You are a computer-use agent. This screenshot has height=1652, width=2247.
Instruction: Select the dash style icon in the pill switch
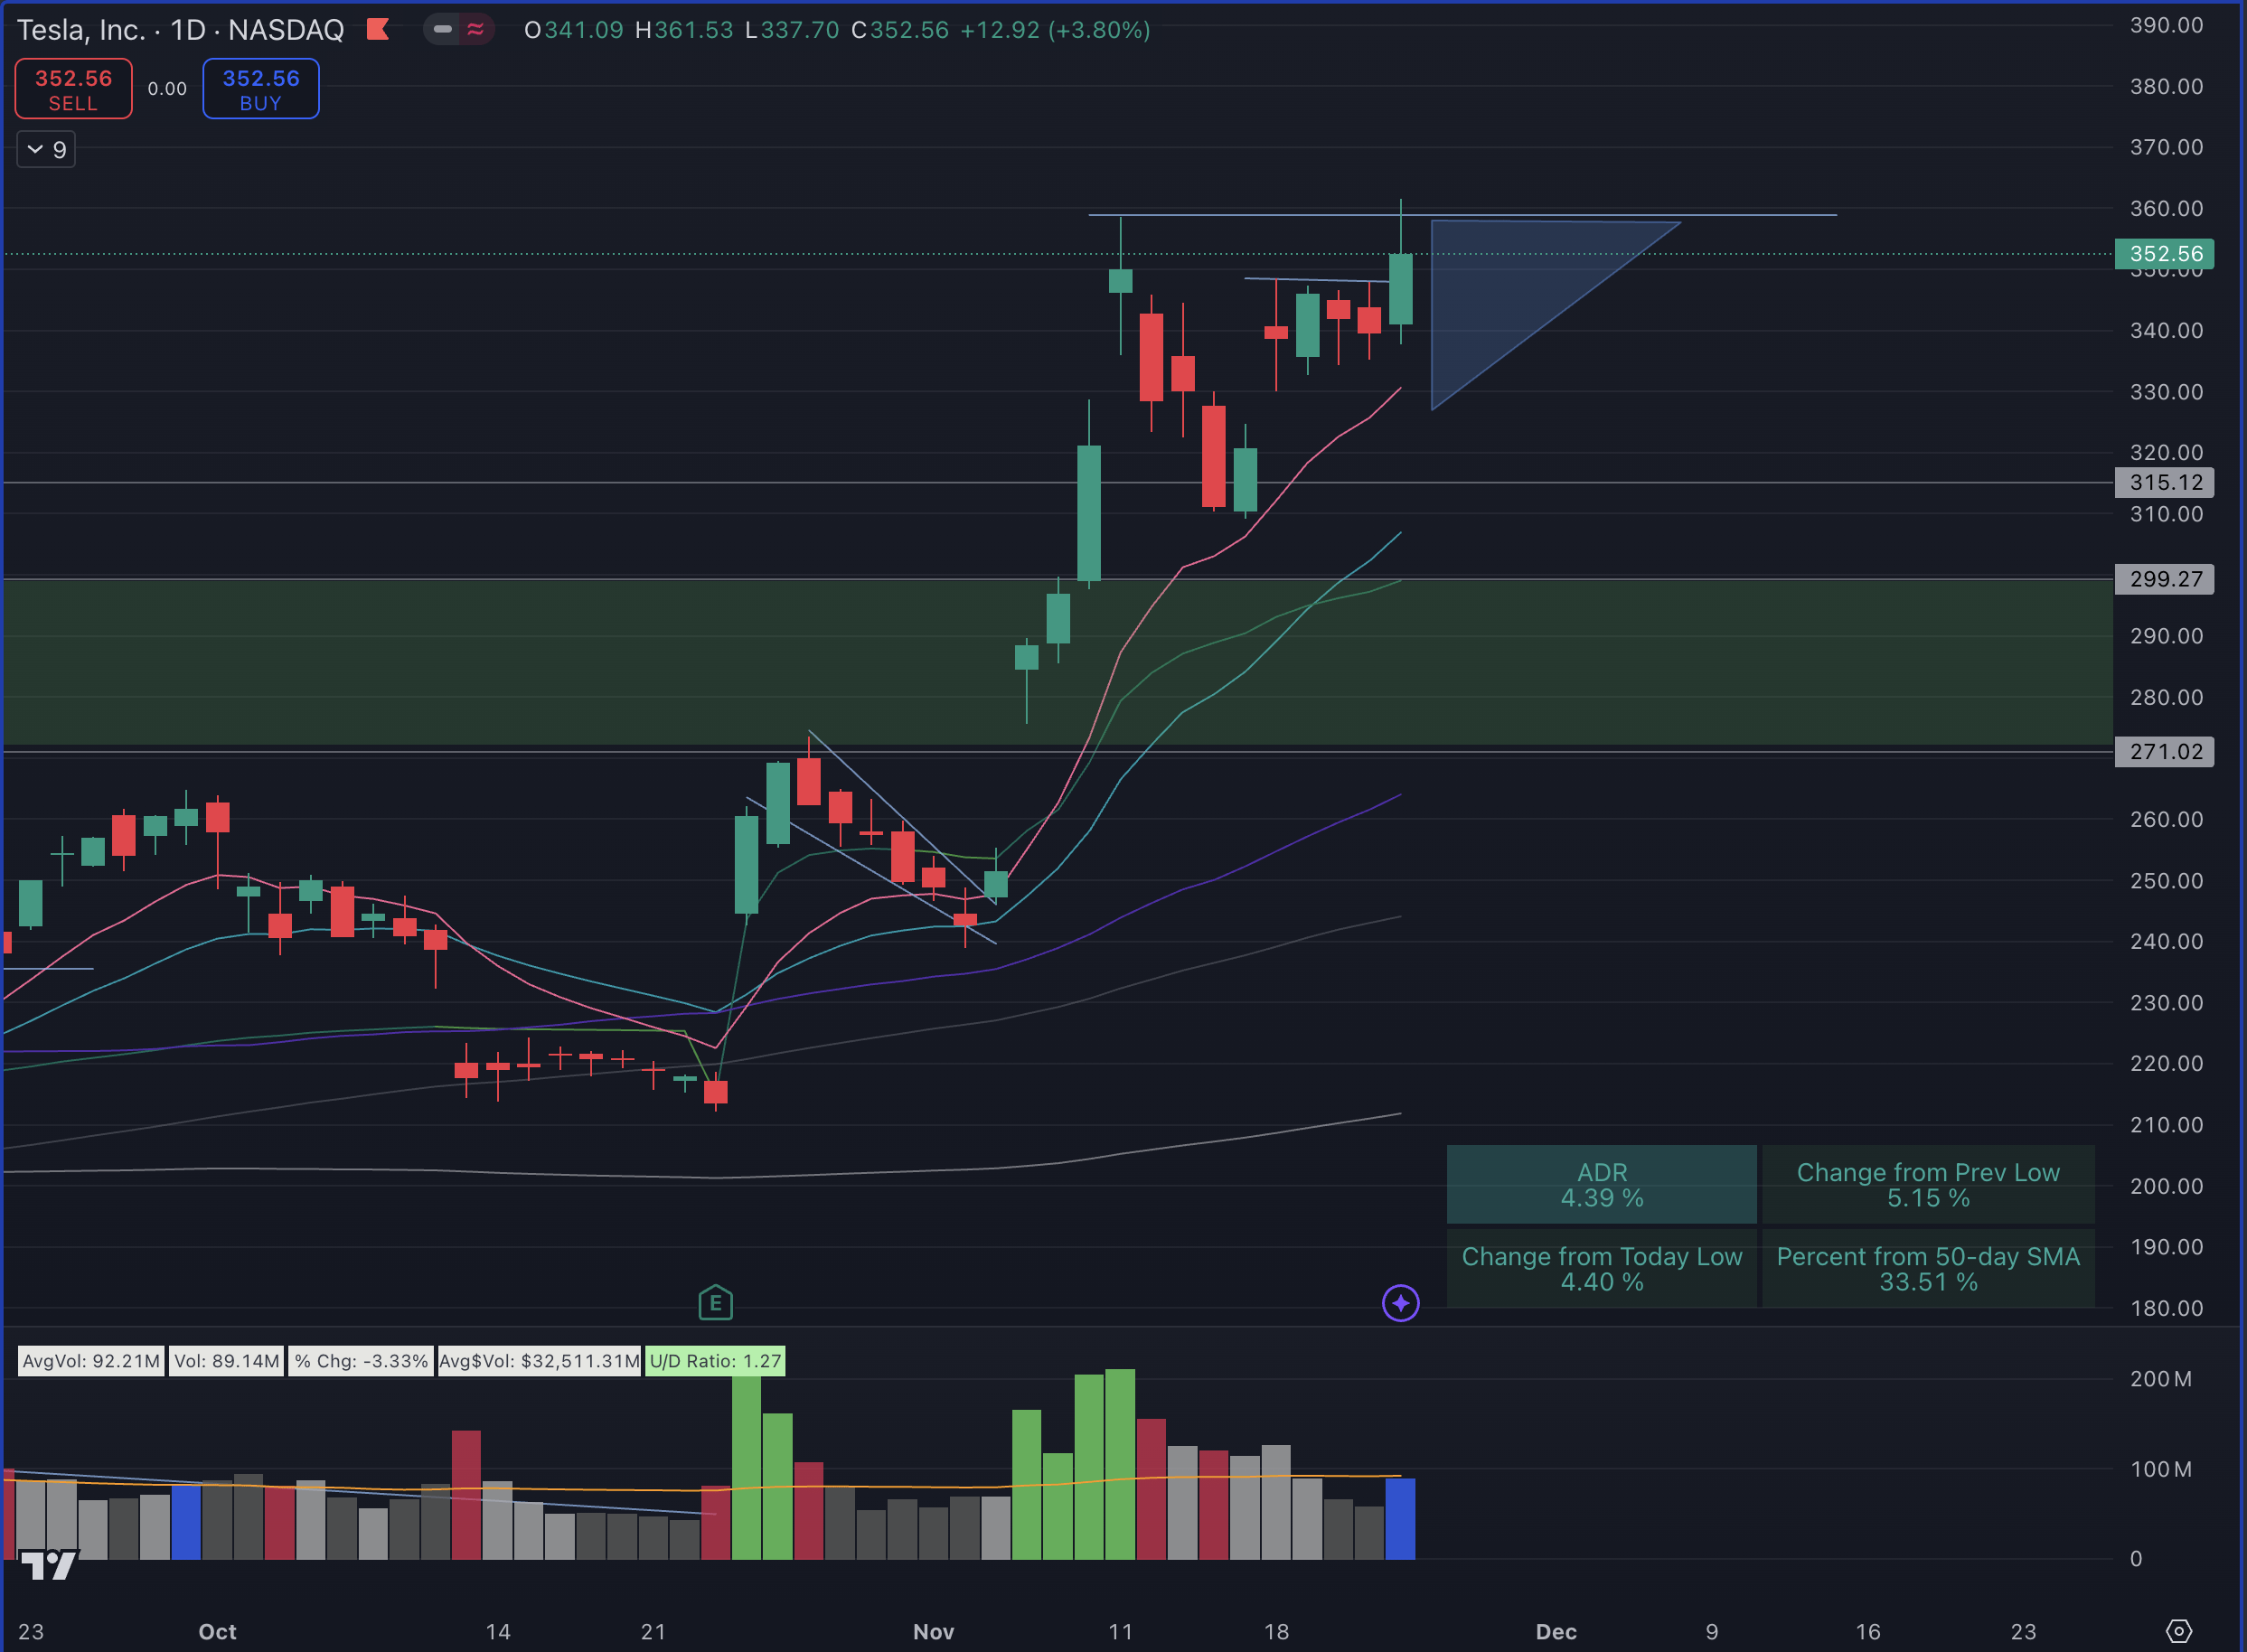pos(442,30)
